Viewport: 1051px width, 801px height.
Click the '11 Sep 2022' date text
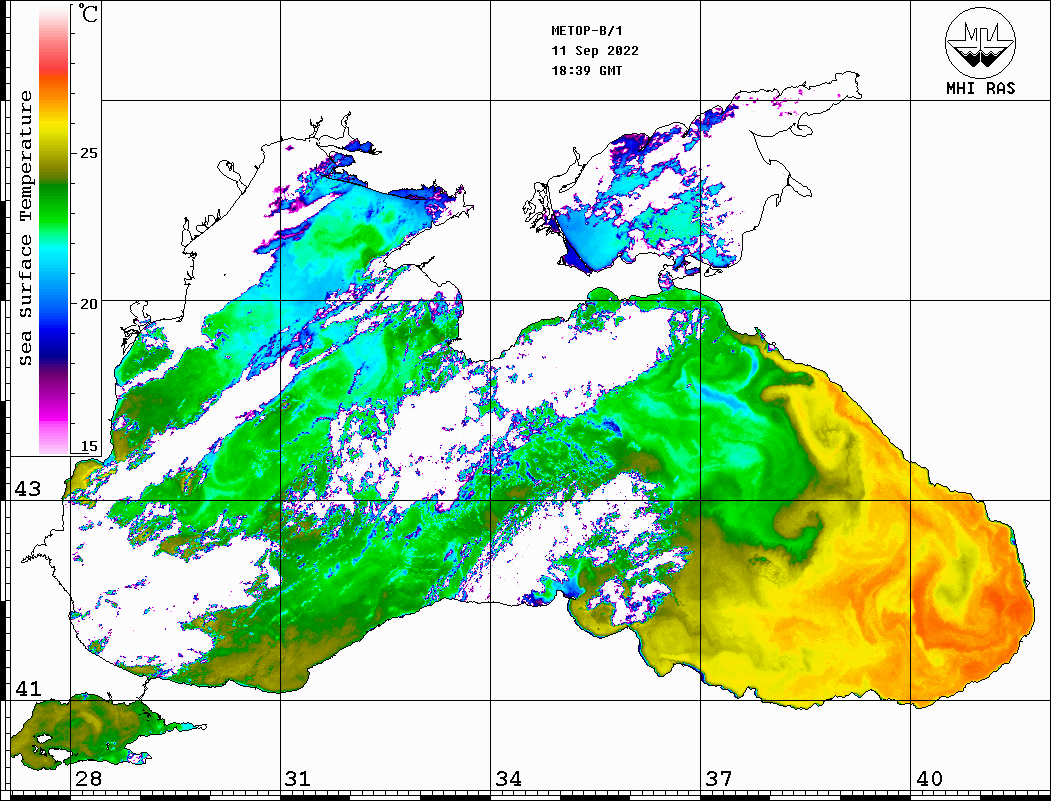pyautogui.click(x=595, y=51)
